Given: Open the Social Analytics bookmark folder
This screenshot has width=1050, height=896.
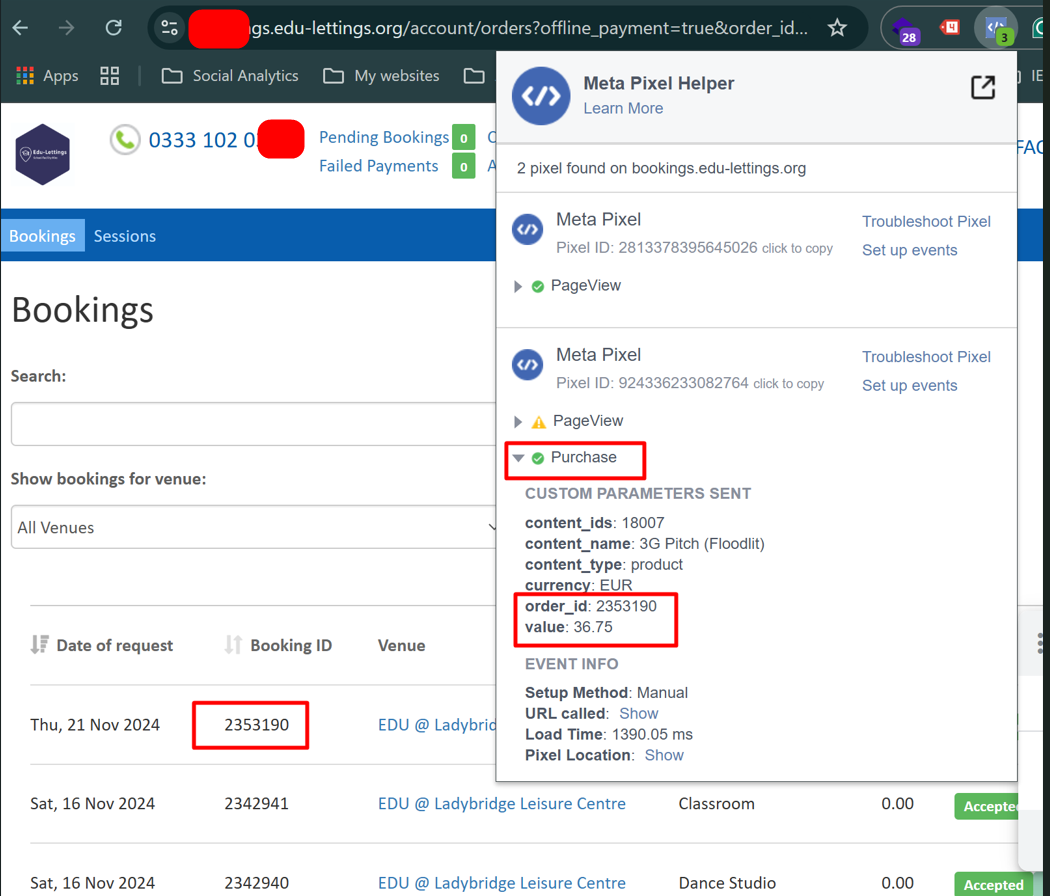Looking at the screenshot, I should pos(230,76).
